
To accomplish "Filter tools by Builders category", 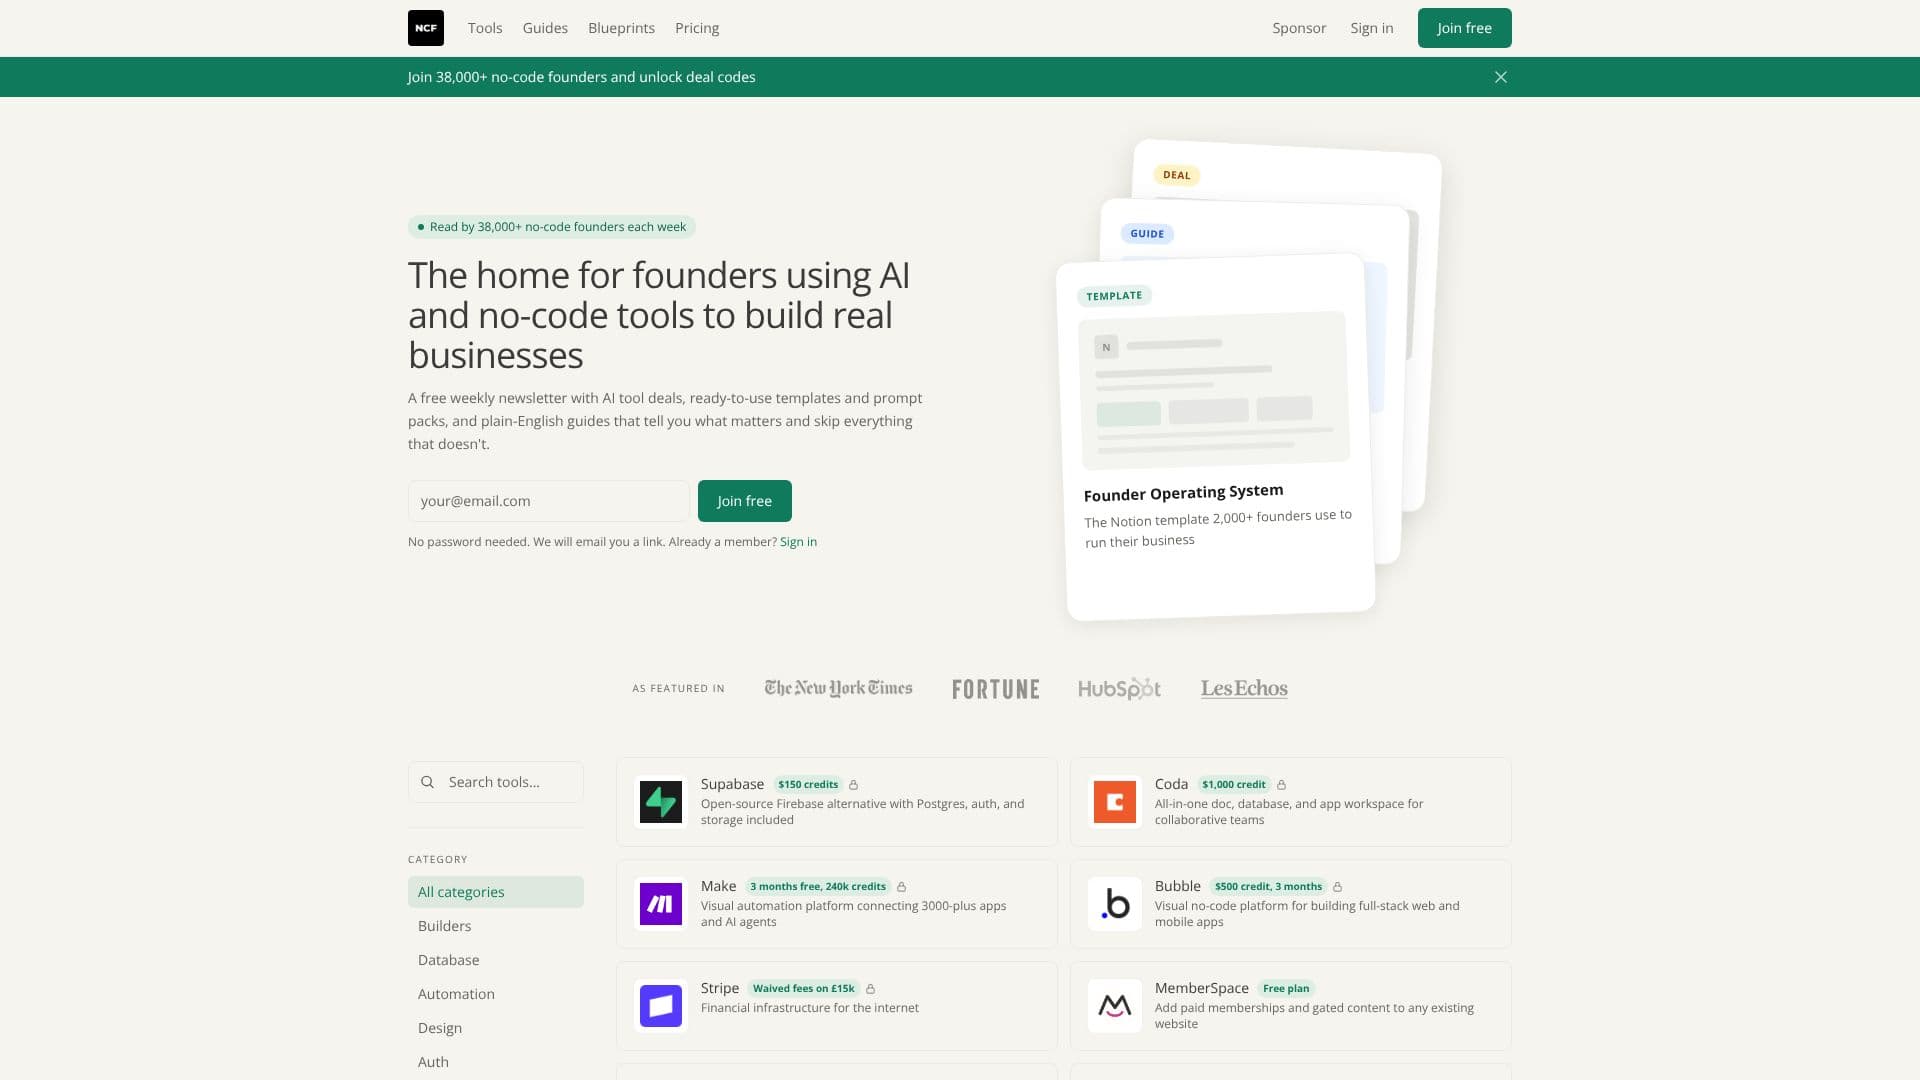I will point(496,926).
